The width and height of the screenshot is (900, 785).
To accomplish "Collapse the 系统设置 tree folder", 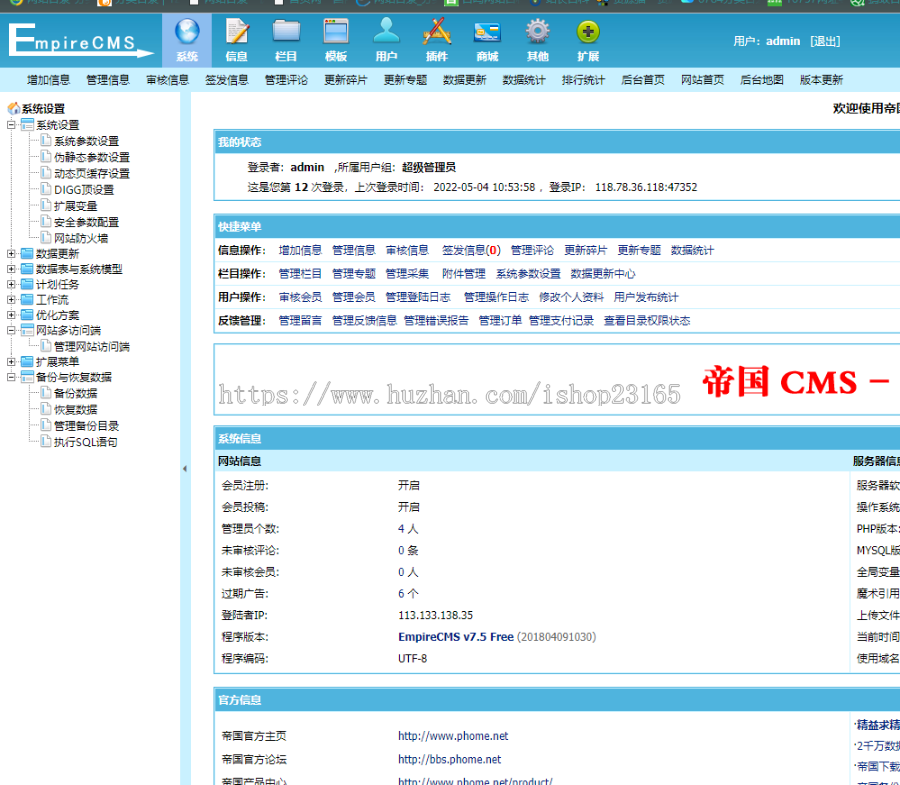I will 11,125.
